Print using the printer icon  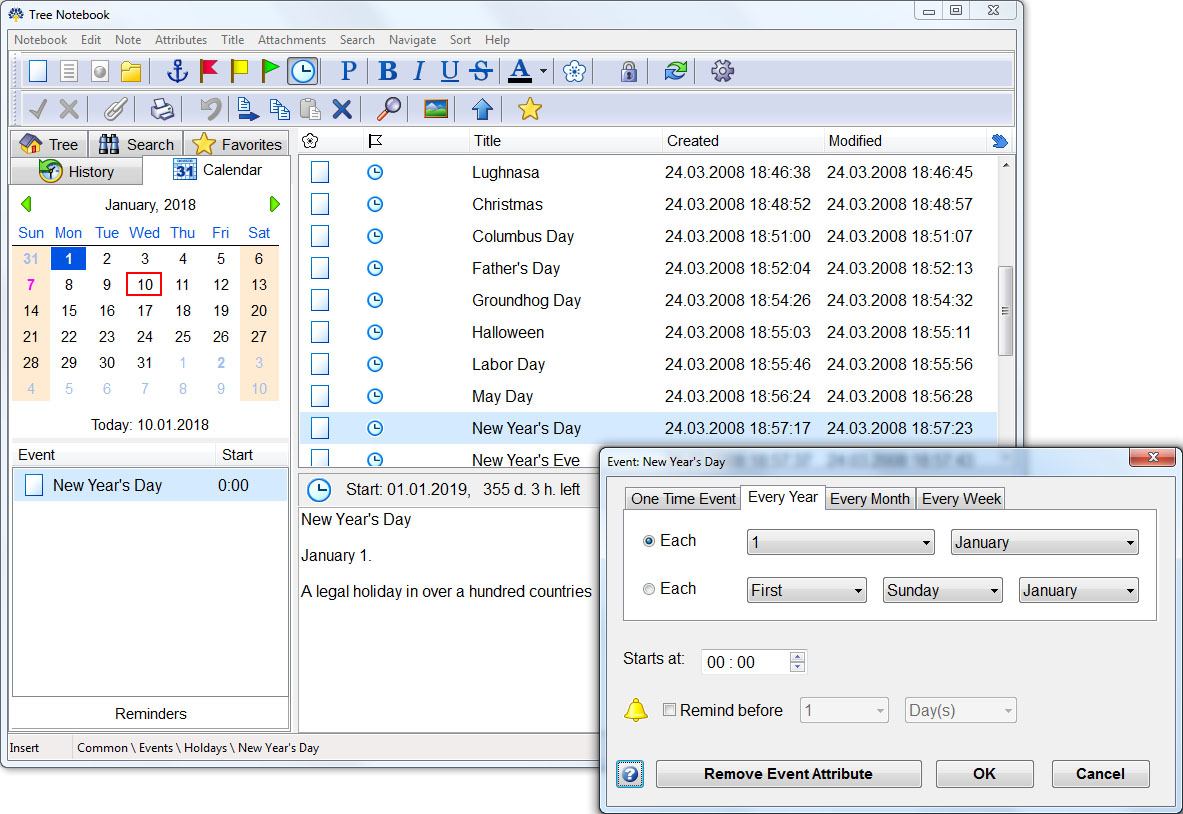pos(161,109)
